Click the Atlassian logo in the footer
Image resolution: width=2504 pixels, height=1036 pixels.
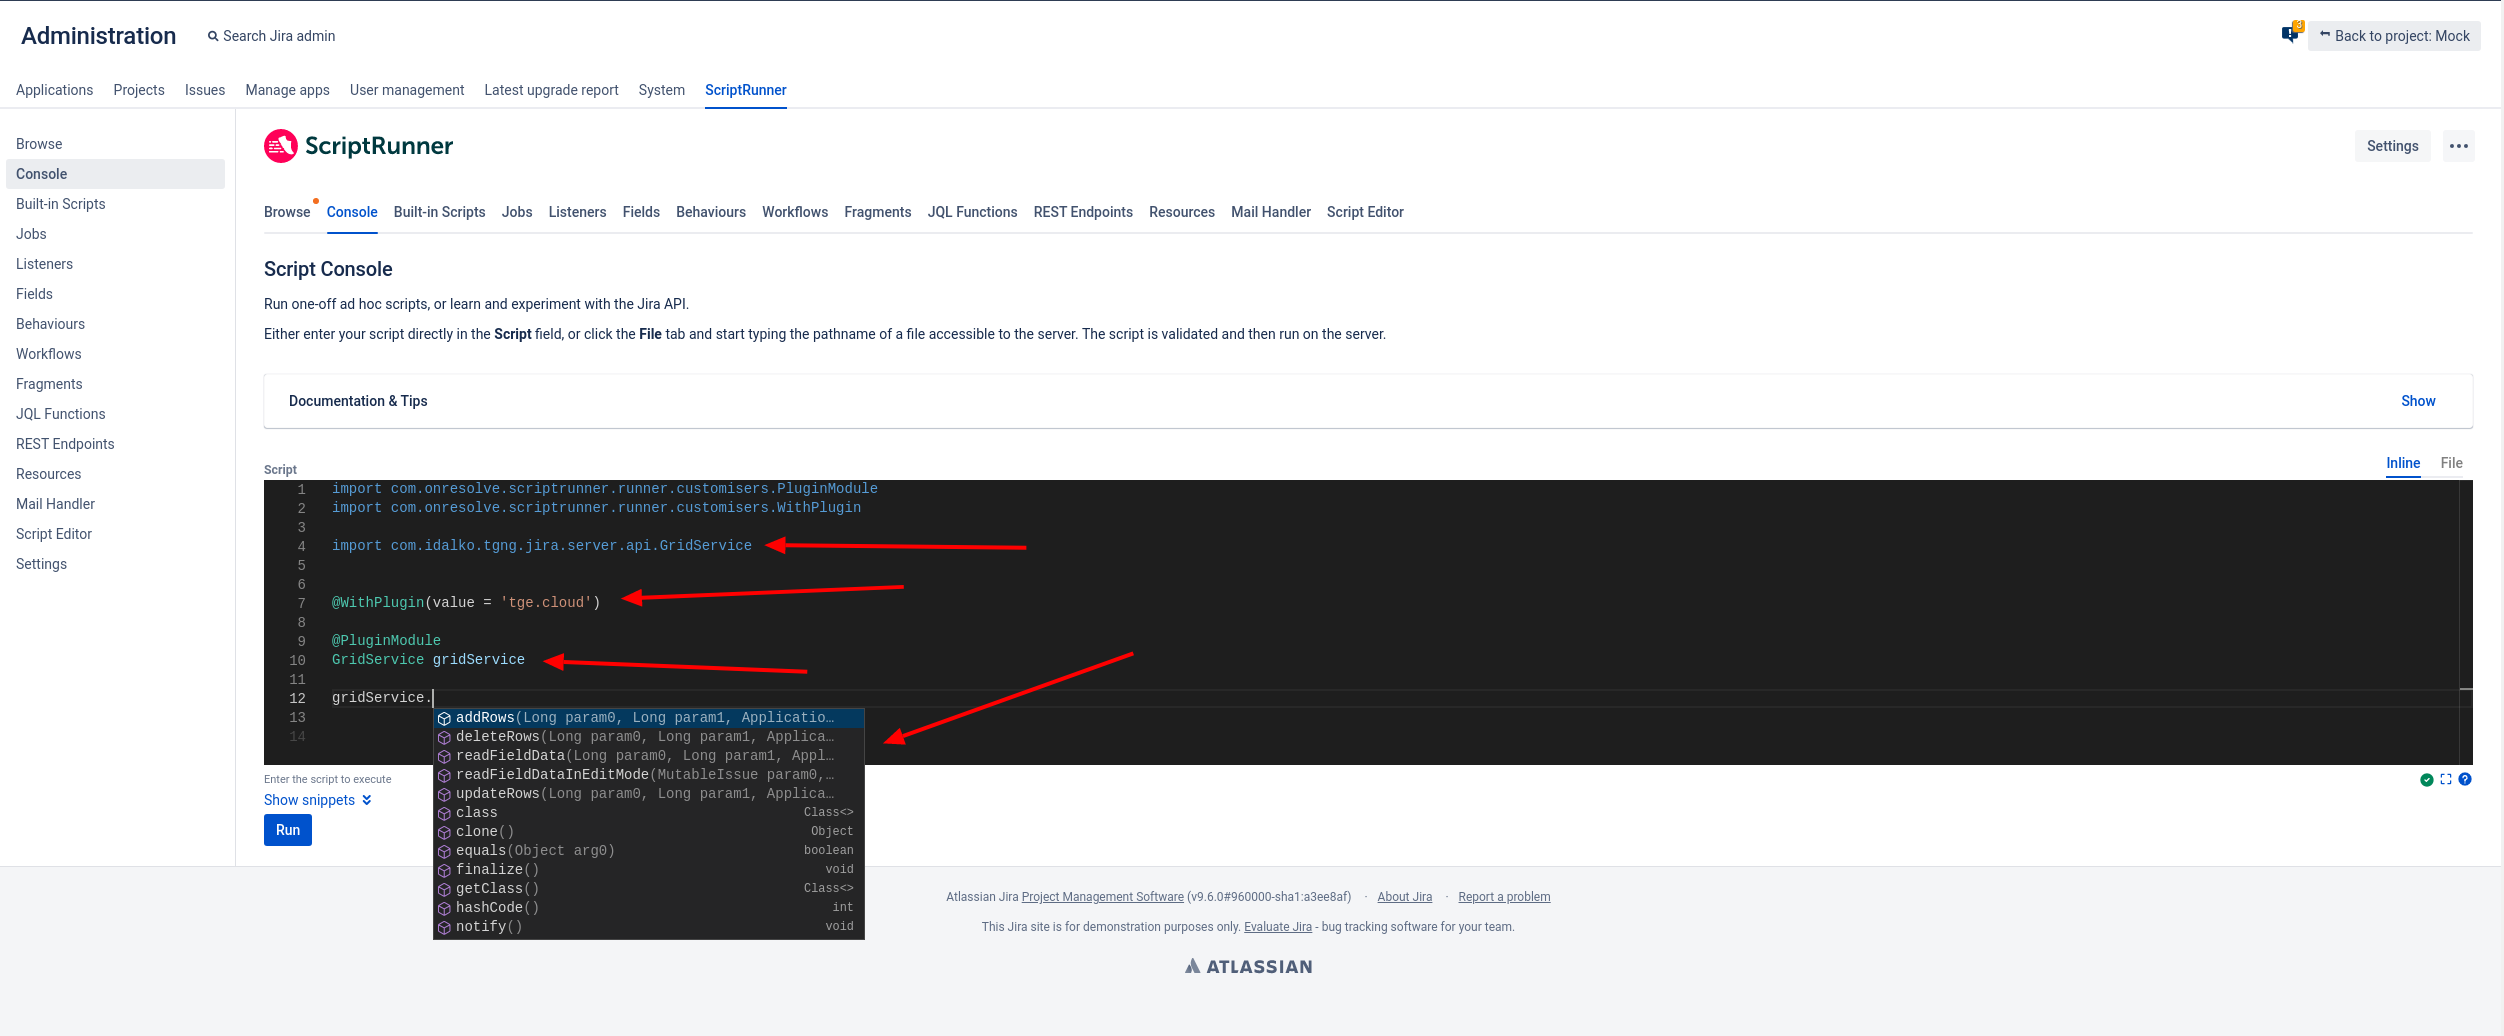[x=1247, y=965]
